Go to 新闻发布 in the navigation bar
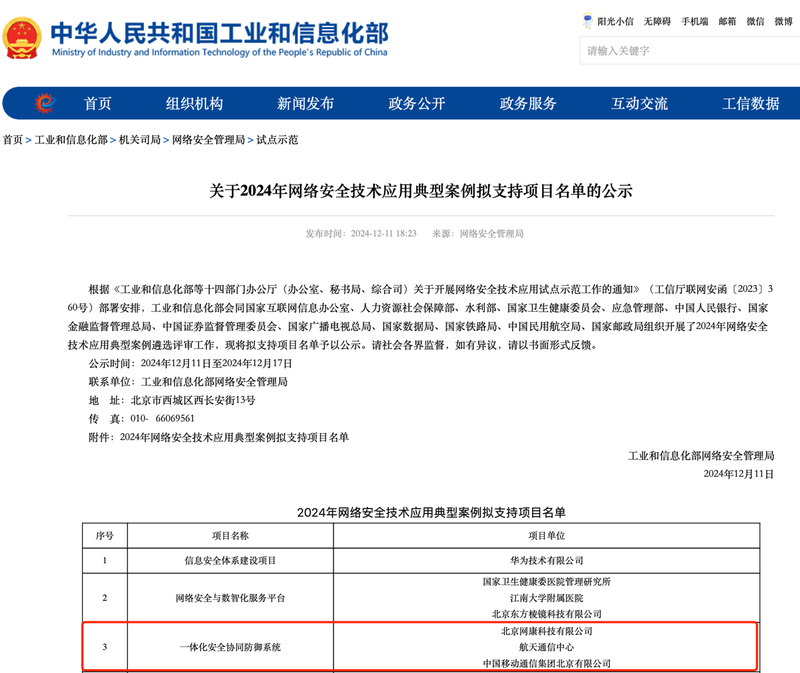 pyautogui.click(x=306, y=104)
